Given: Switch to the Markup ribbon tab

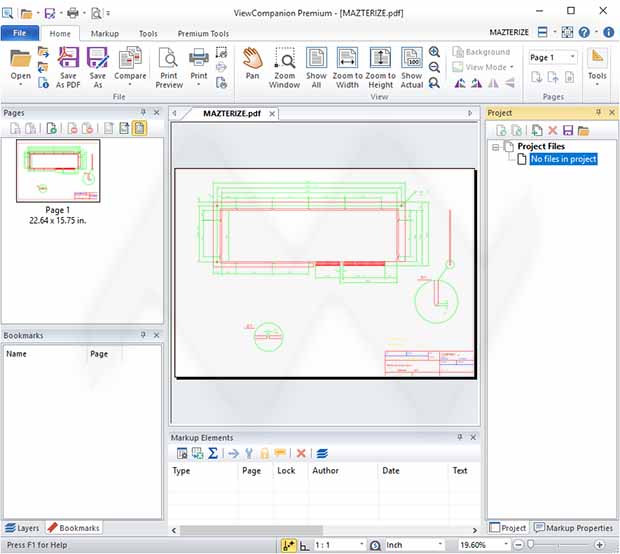Looking at the screenshot, I should (105, 34).
